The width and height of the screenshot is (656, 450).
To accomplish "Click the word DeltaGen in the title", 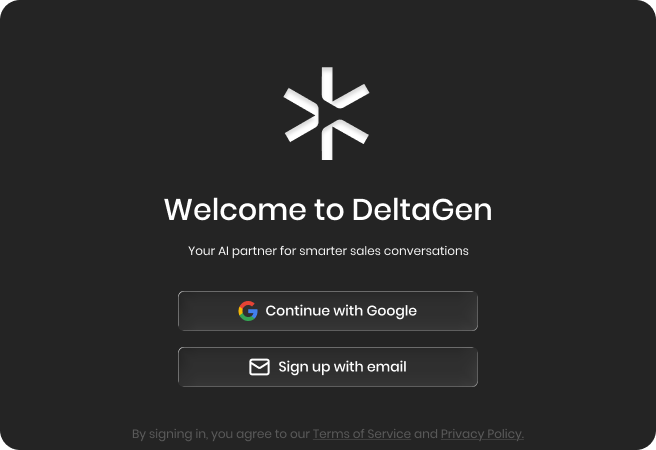I will [422, 209].
